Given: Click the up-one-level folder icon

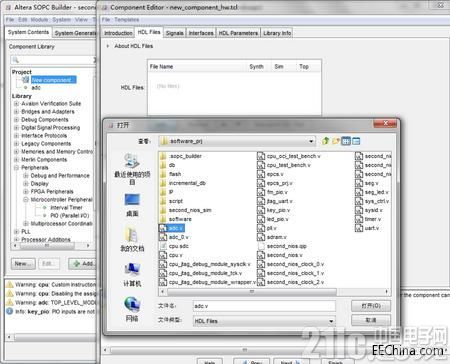Looking at the screenshot, I should [326, 141].
